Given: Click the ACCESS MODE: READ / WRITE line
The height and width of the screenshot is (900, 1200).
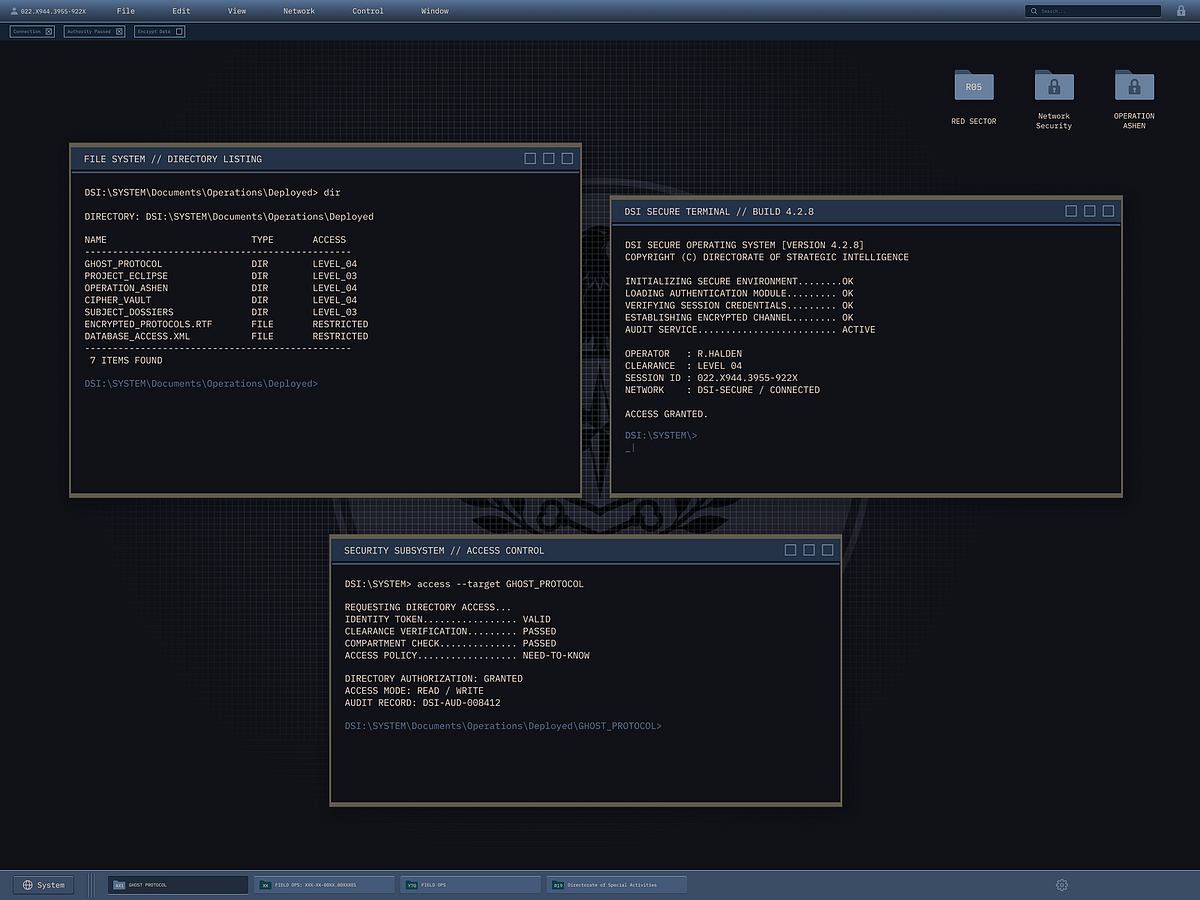Looking at the screenshot, I should (x=414, y=691).
